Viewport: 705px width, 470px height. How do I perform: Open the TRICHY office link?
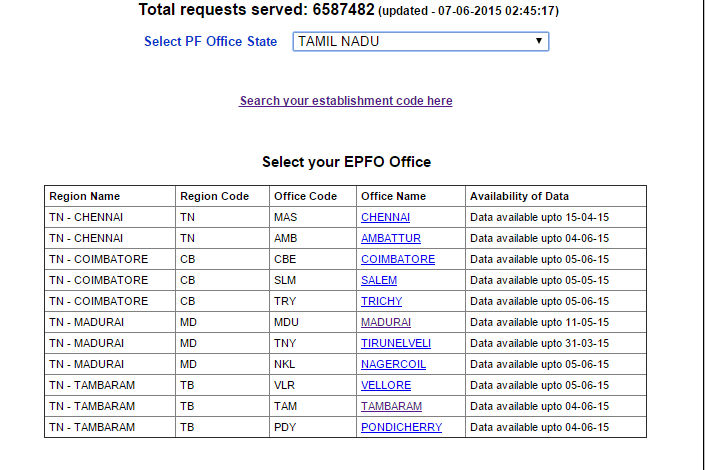tap(381, 301)
